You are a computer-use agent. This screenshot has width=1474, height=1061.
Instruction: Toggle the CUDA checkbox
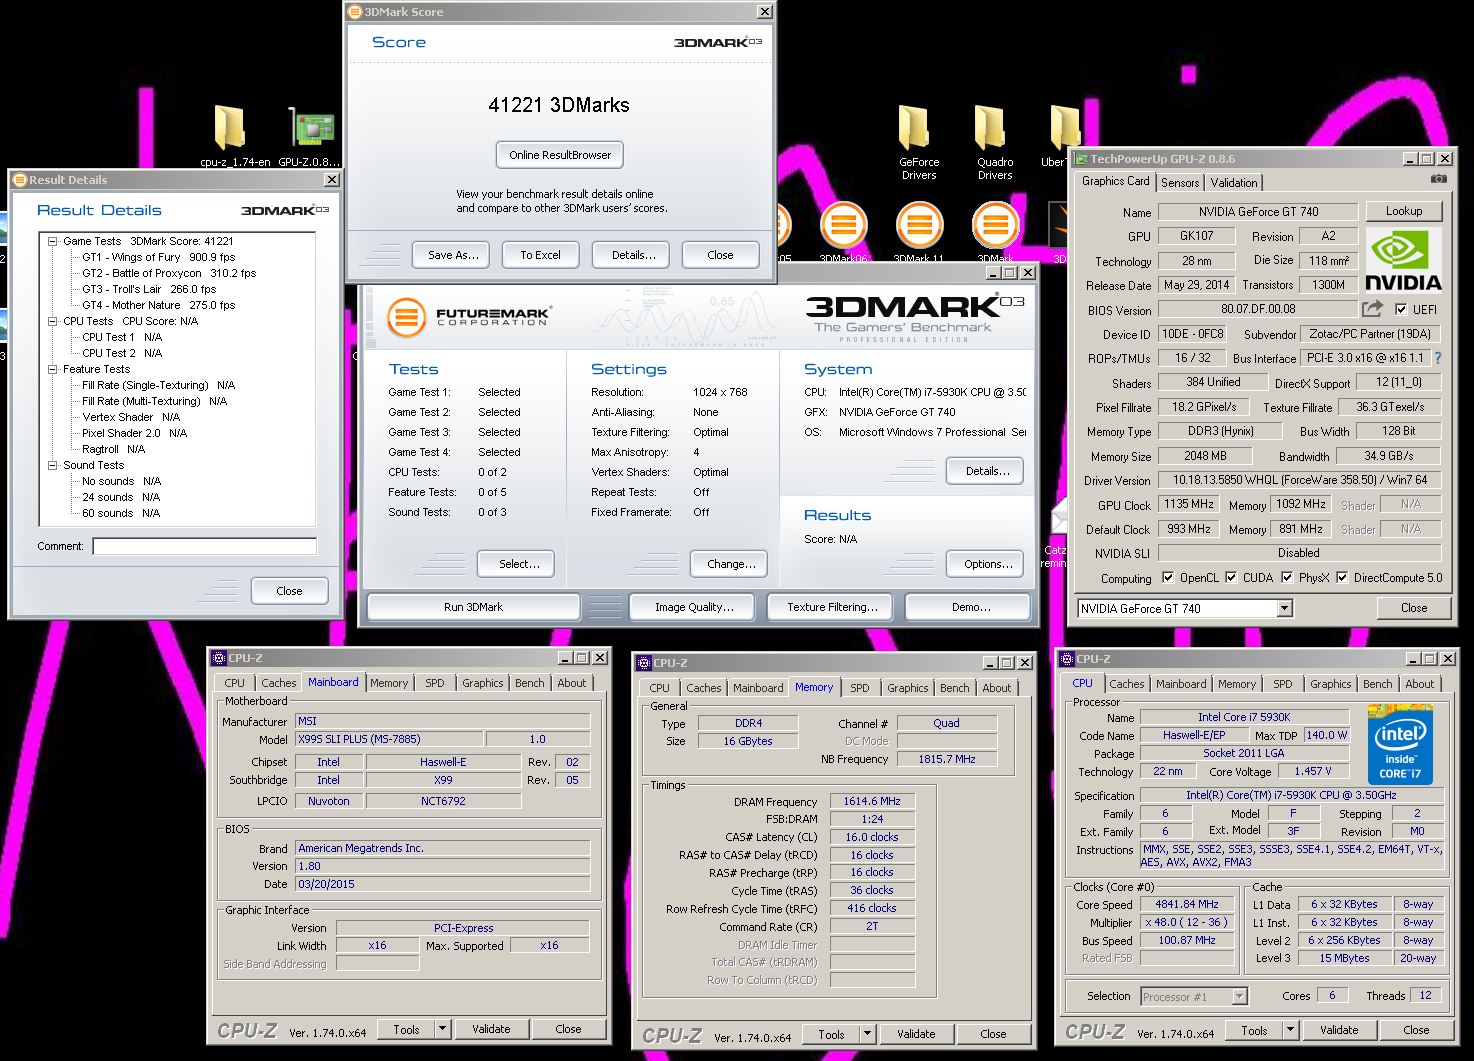pyautogui.click(x=1231, y=578)
